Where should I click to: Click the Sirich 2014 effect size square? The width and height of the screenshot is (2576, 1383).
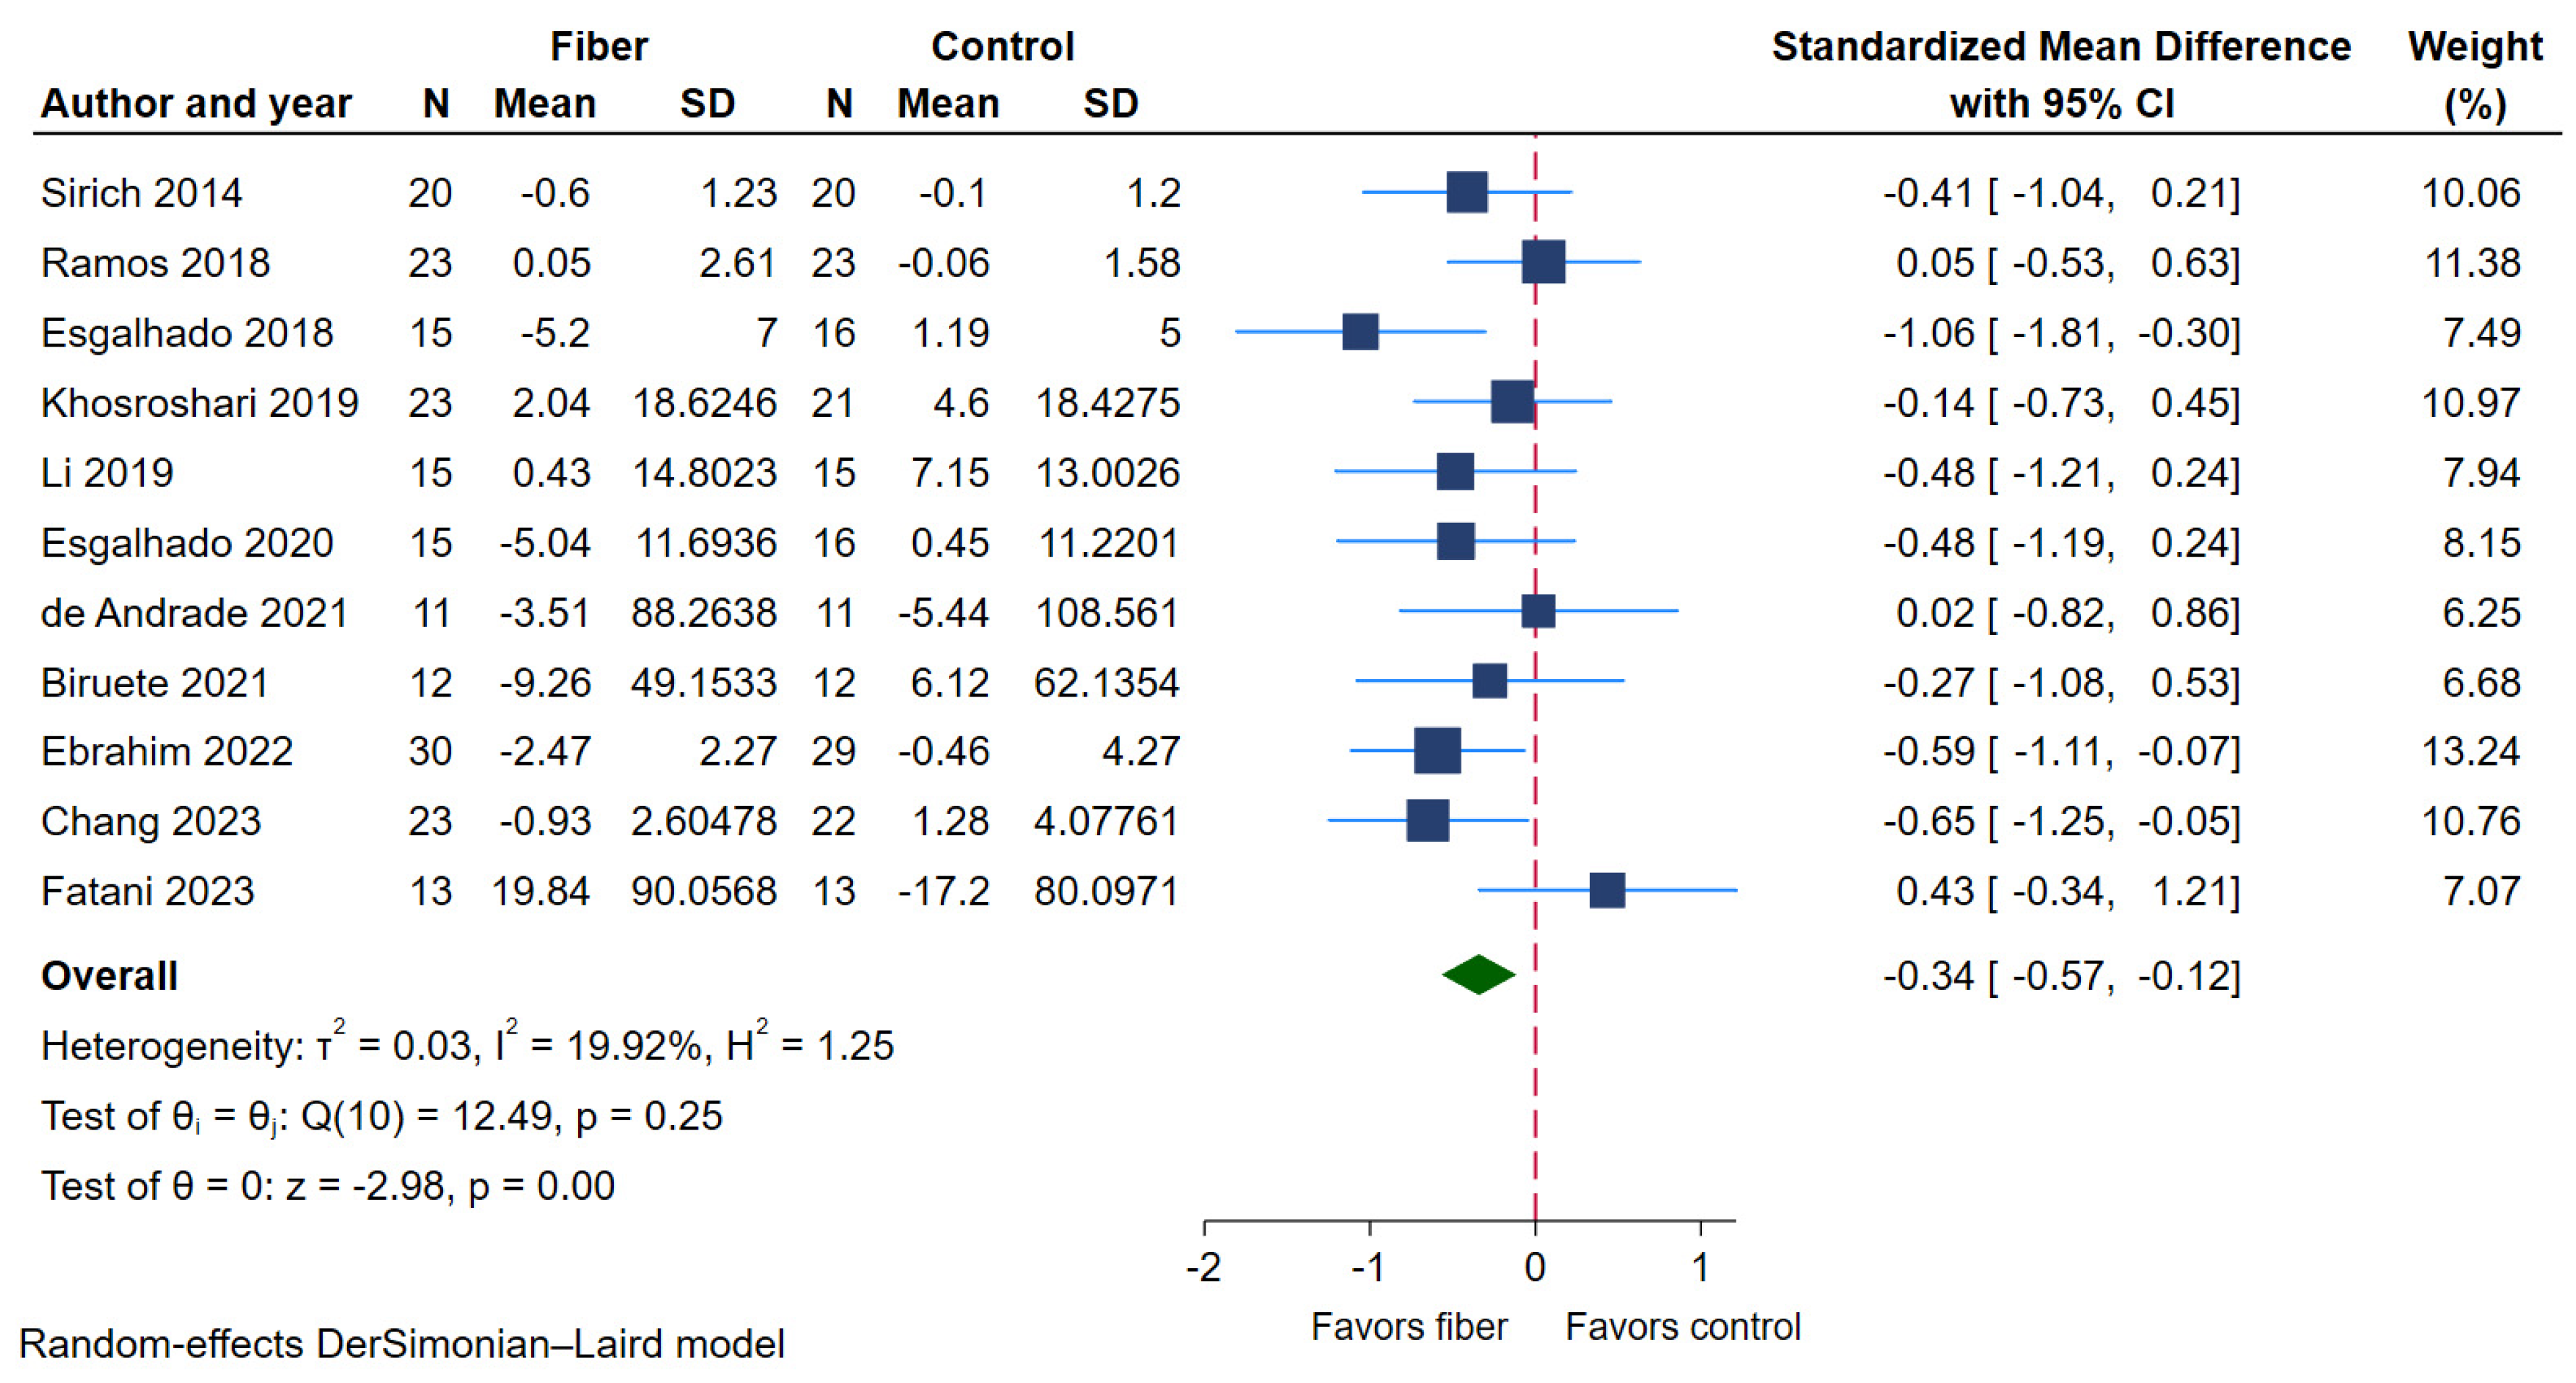[x=1466, y=192]
